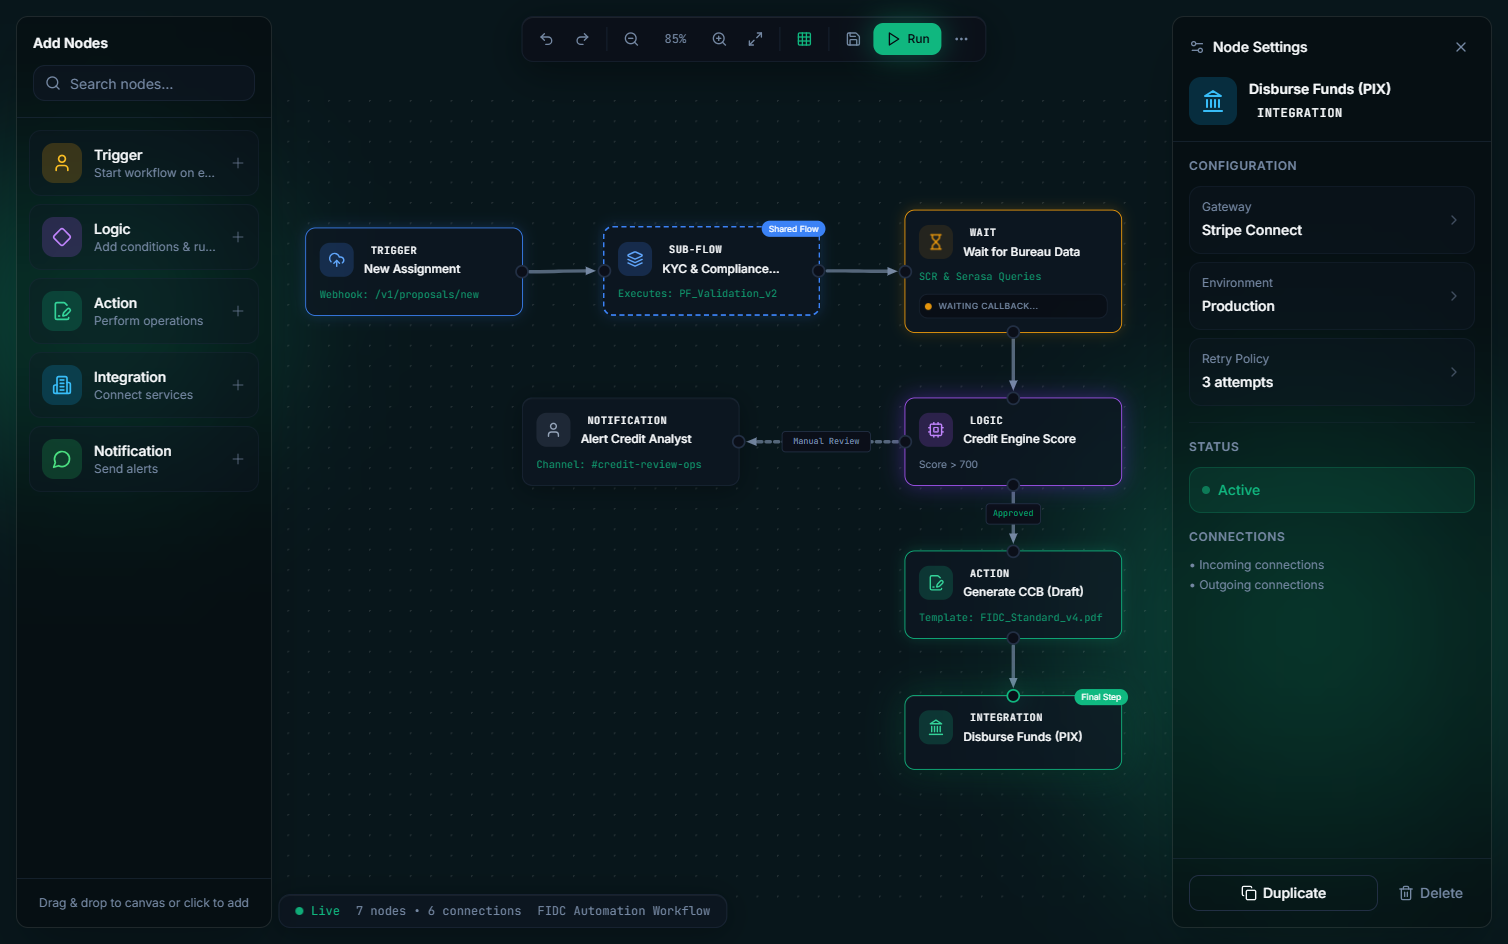Click Webhook: /v1/proposals/new text
This screenshot has height=944, width=1508.
pos(399,295)
